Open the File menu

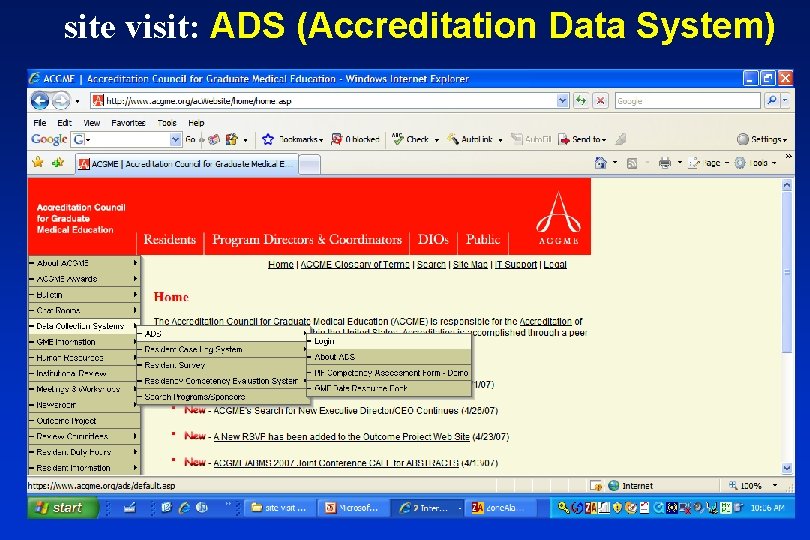39,123
